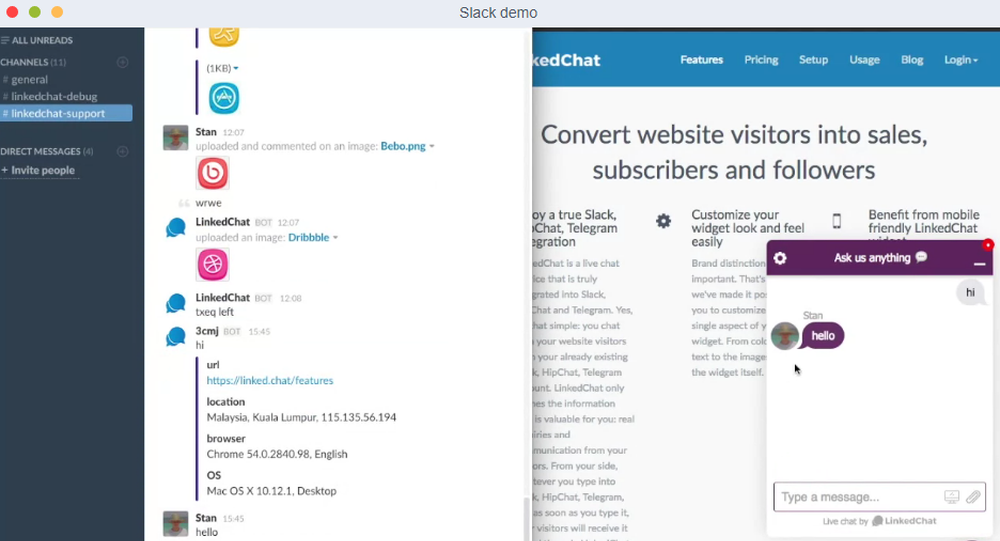Click the Channels section header
This screenshot has width=1000, height=541.
point(33,62)
